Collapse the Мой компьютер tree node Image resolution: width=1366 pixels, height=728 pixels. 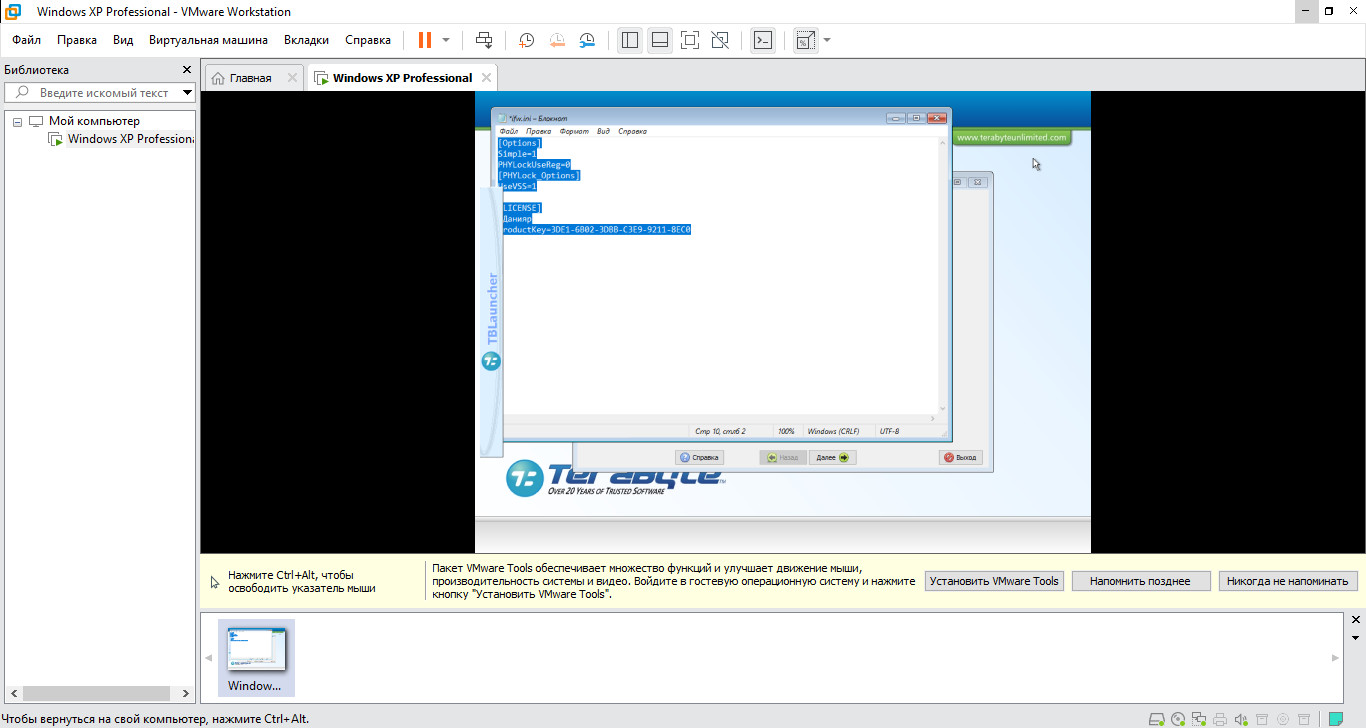point(17,121)
